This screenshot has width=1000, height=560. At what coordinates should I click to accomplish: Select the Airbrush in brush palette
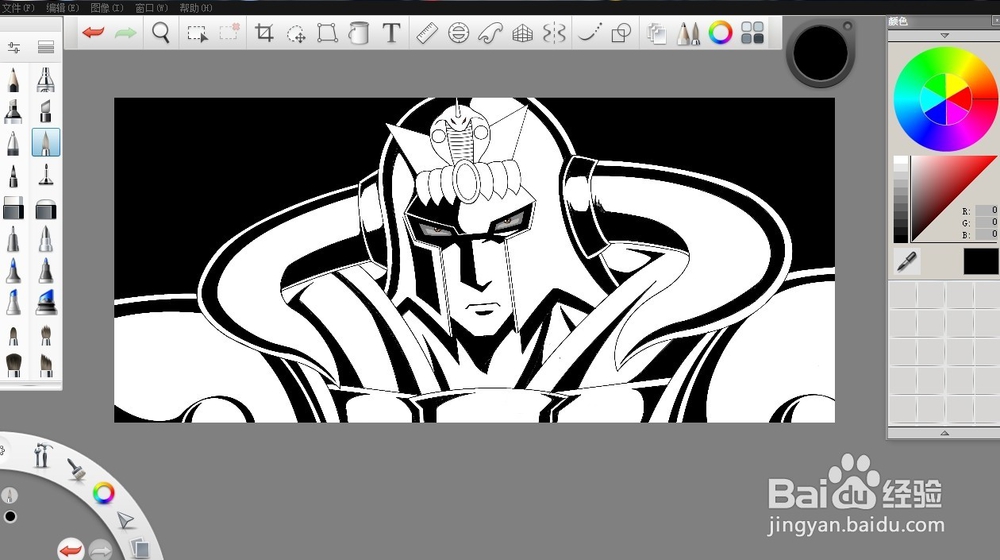pos(45,80)
